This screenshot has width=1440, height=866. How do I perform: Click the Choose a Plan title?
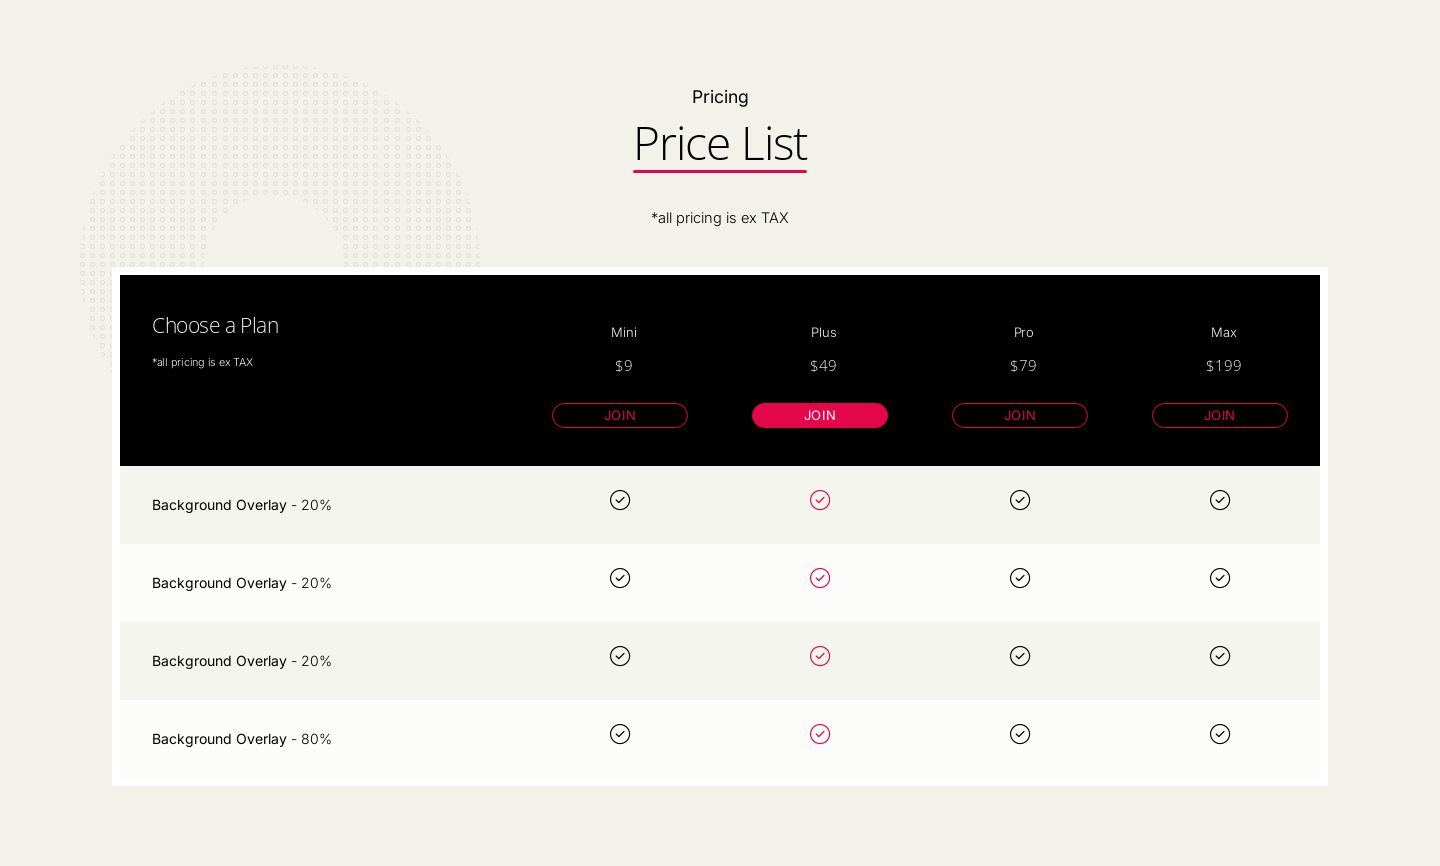click(215, 326)
